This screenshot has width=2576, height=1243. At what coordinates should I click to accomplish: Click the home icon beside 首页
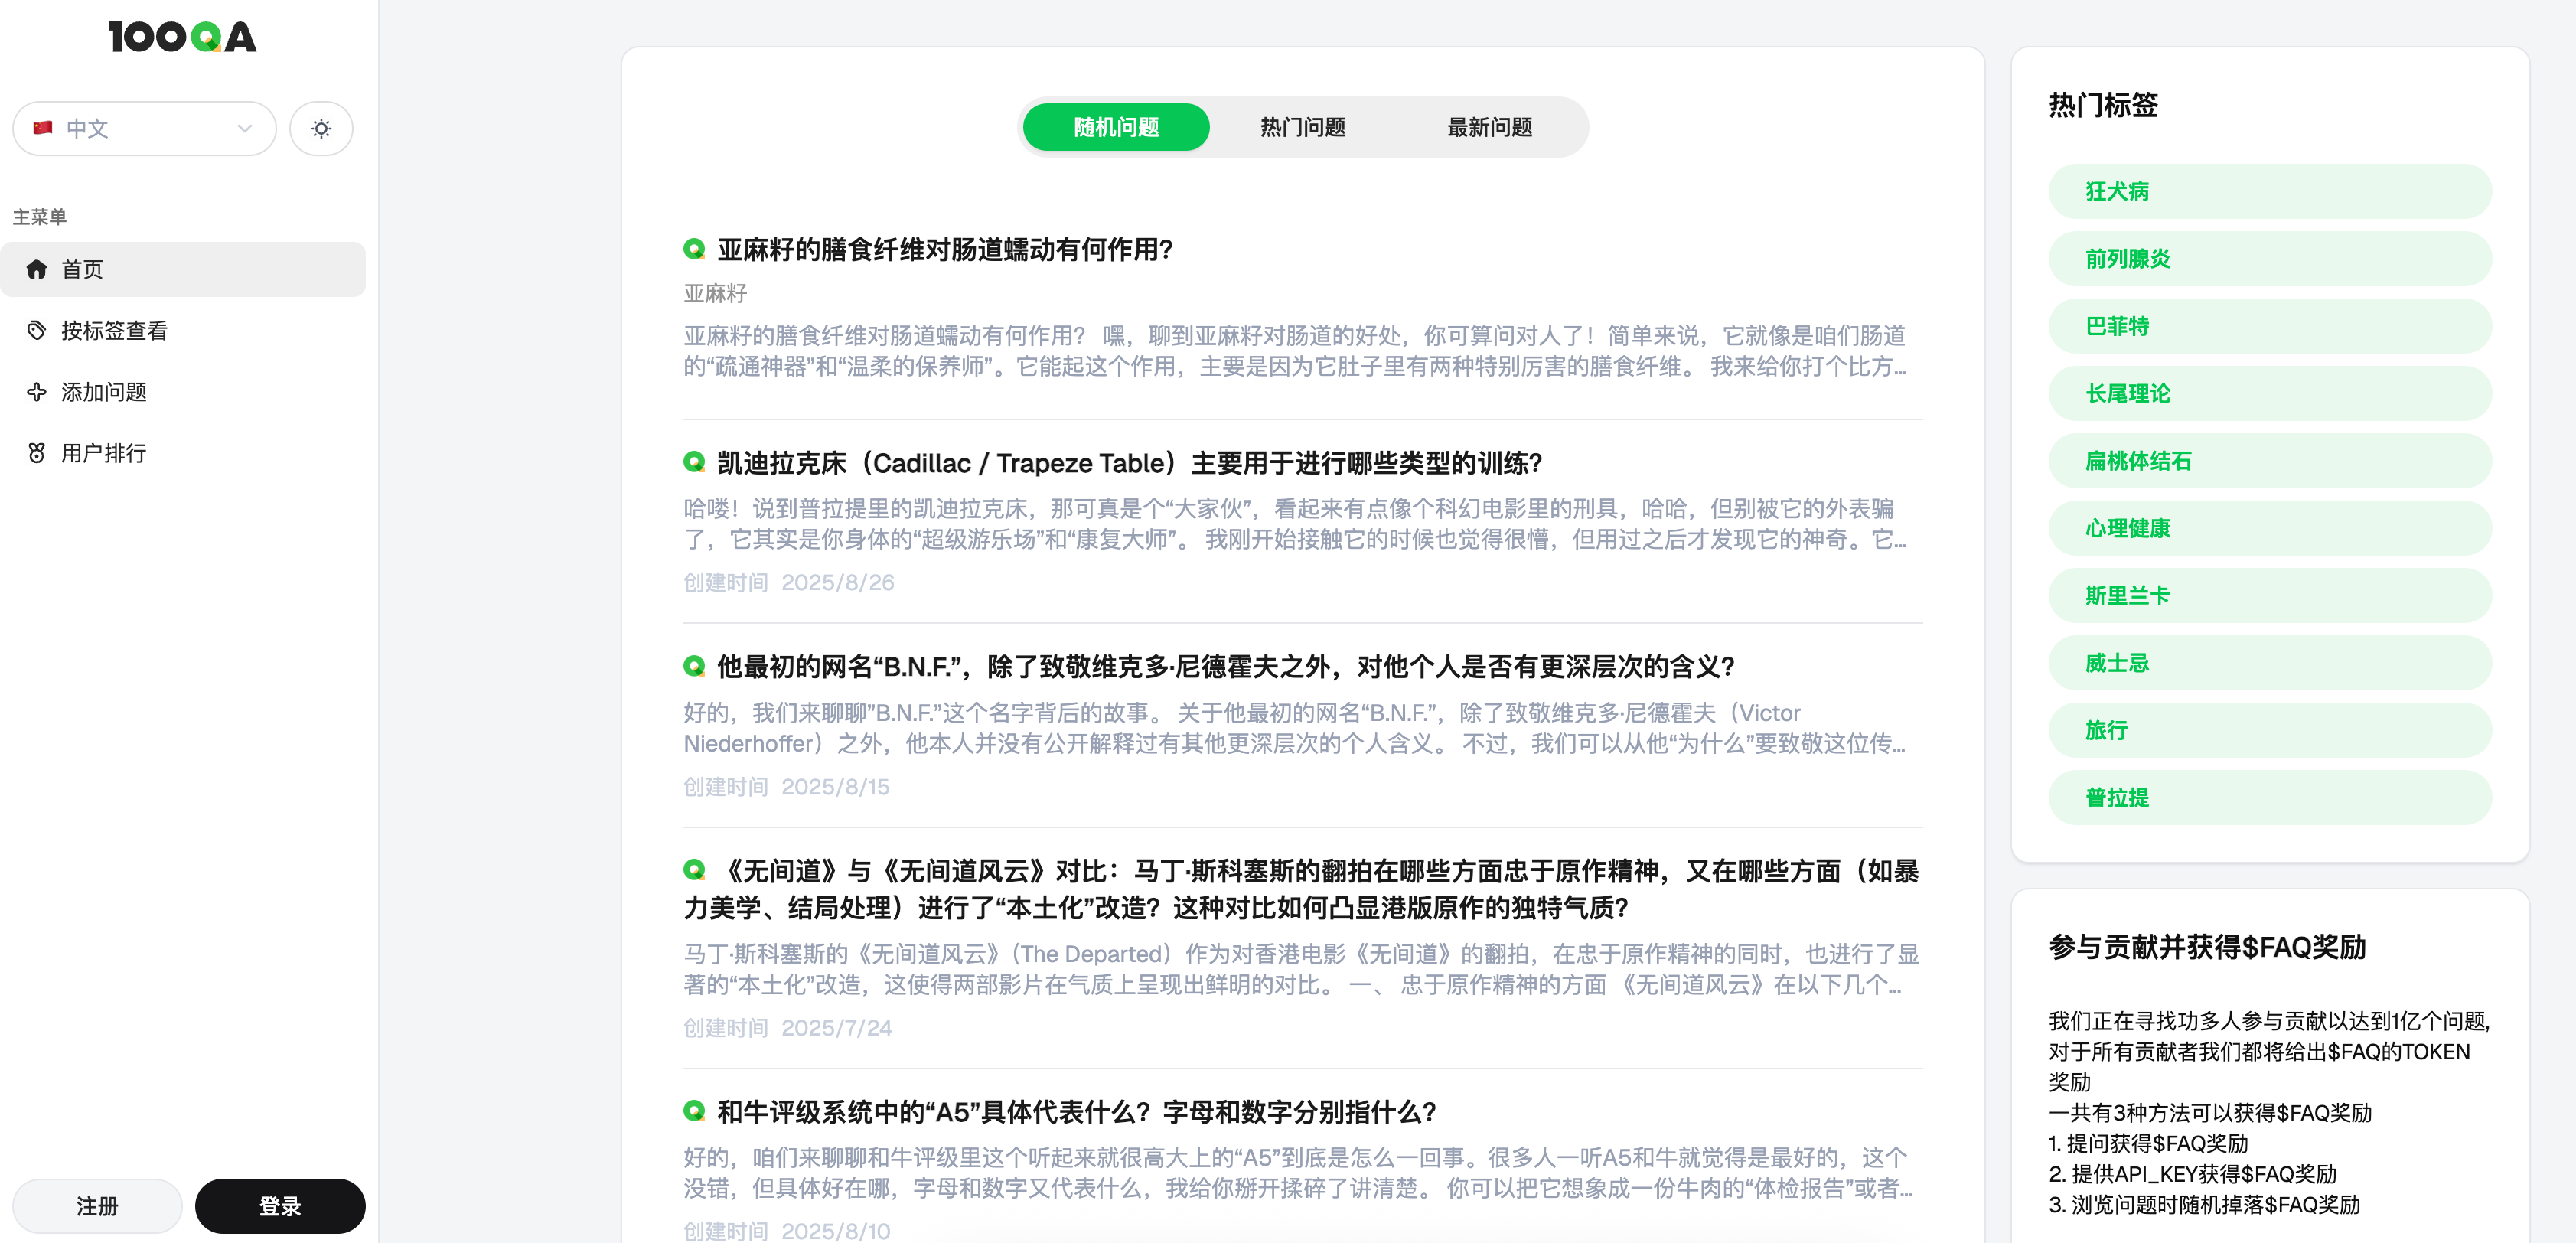[37, 269]
